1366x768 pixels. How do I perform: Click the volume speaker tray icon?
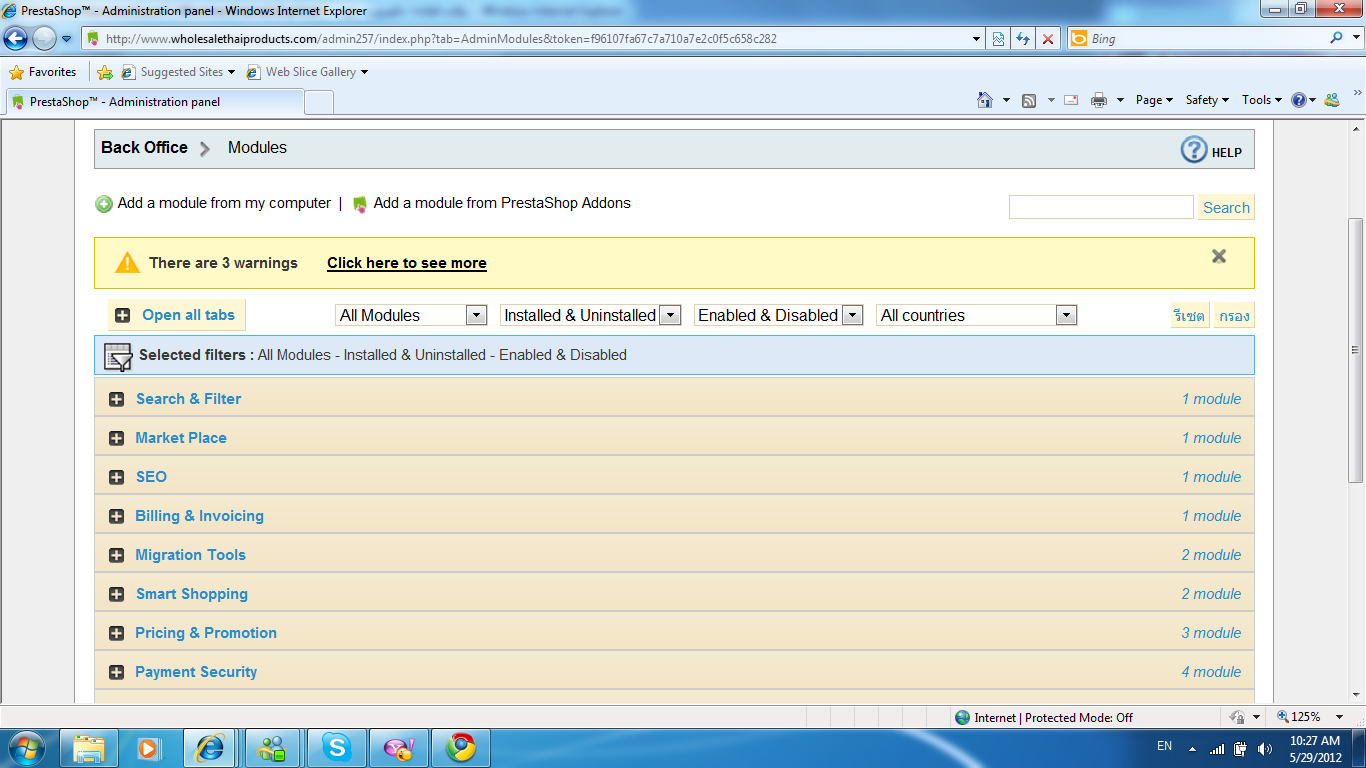[1265, 748]
